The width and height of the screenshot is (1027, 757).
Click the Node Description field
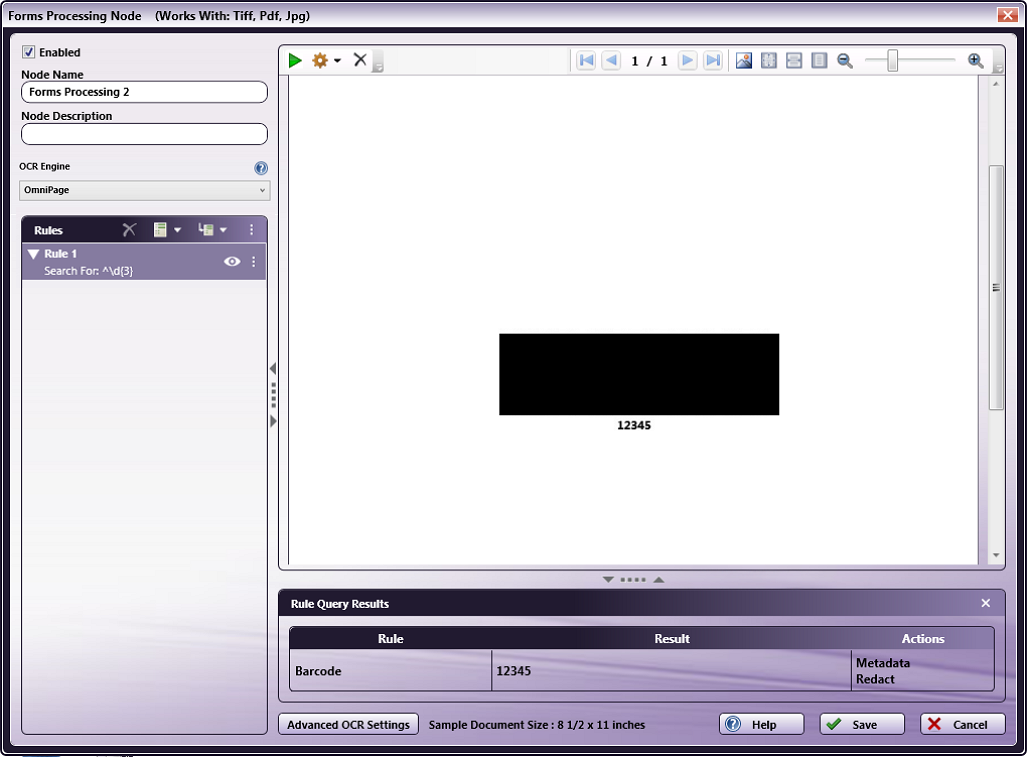pyautogui.click(x=144, y=134)
